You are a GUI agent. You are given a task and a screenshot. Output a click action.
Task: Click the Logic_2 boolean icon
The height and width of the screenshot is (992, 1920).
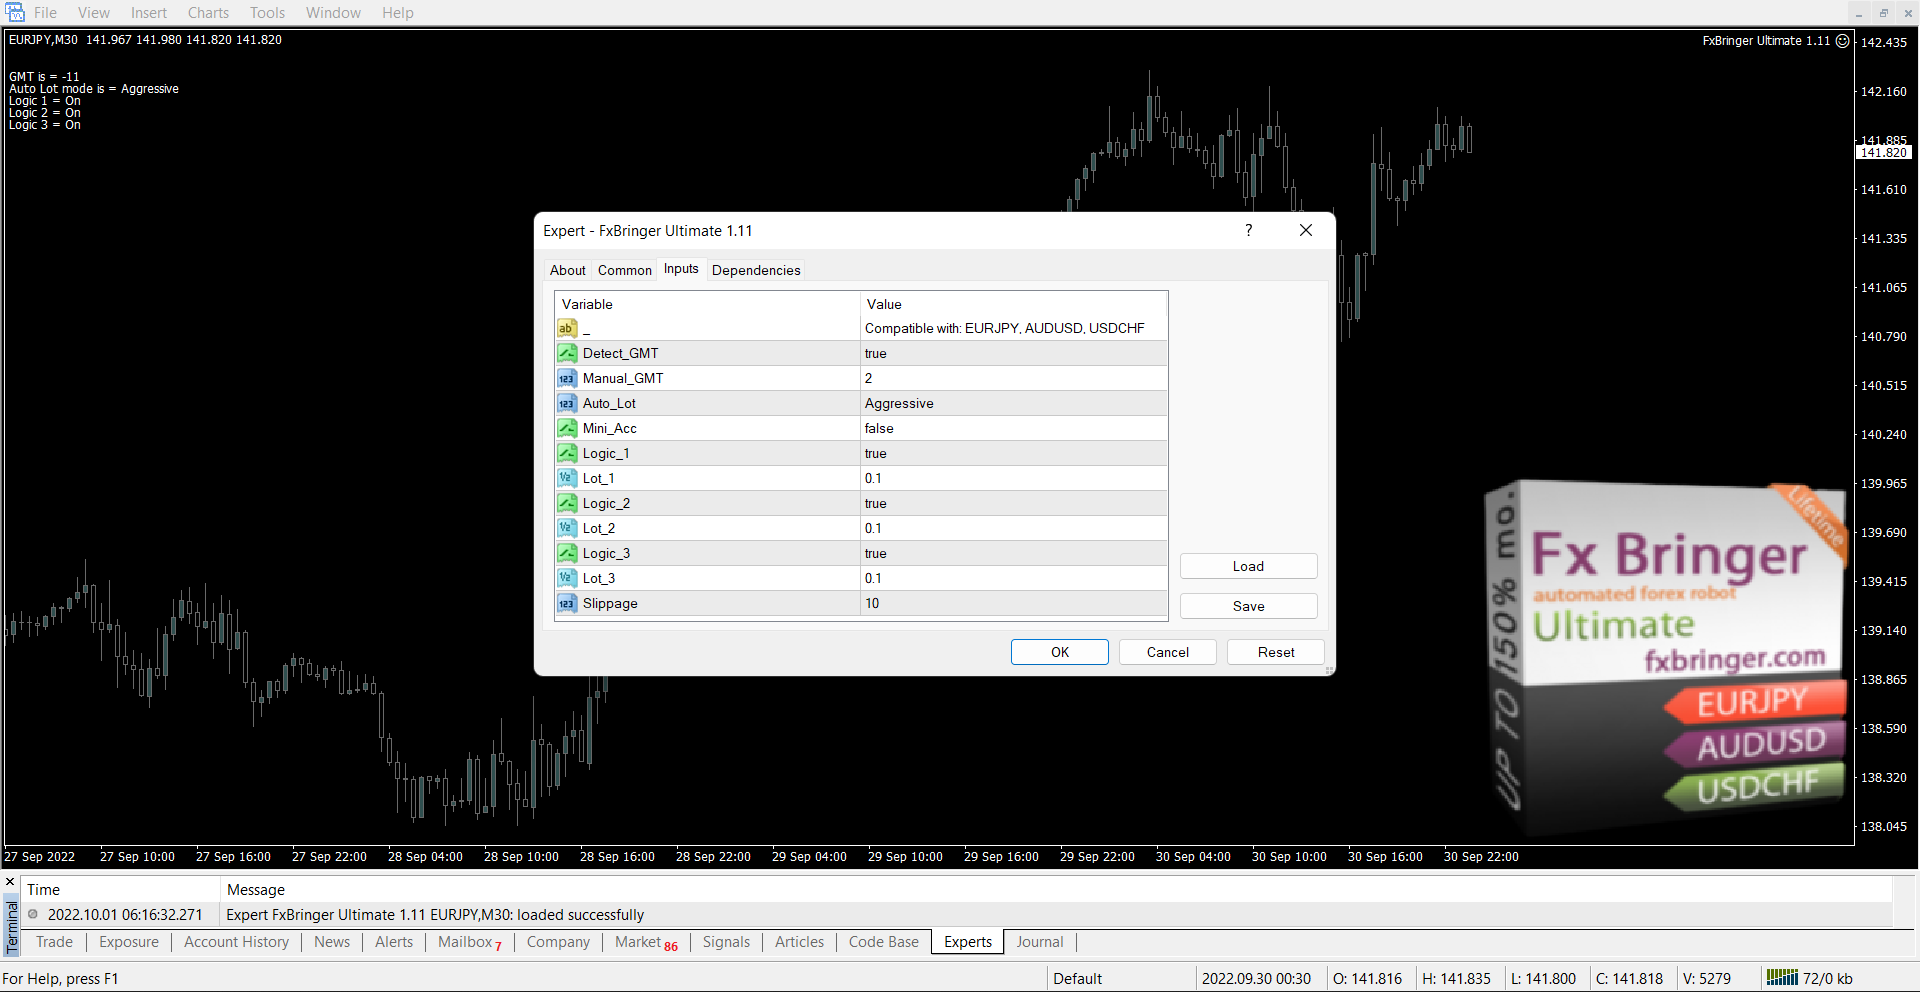tap(567, 503)
